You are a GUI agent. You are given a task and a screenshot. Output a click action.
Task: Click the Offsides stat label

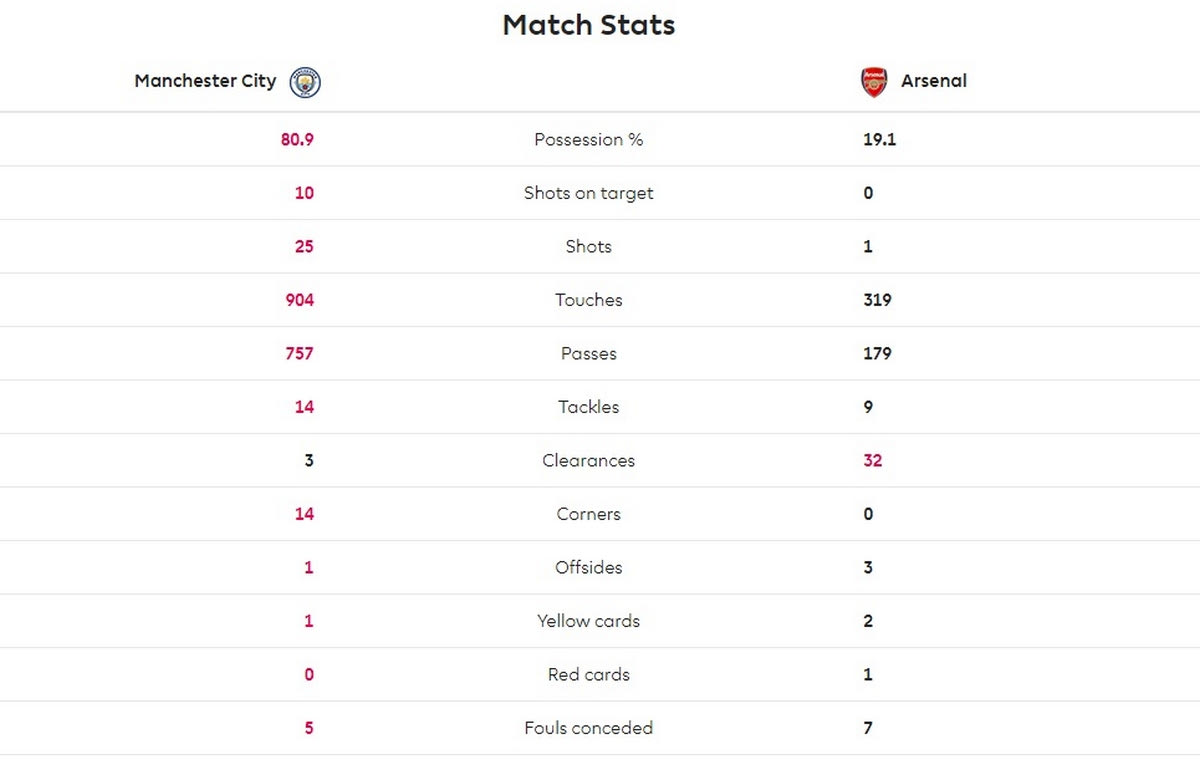(588, 568)
